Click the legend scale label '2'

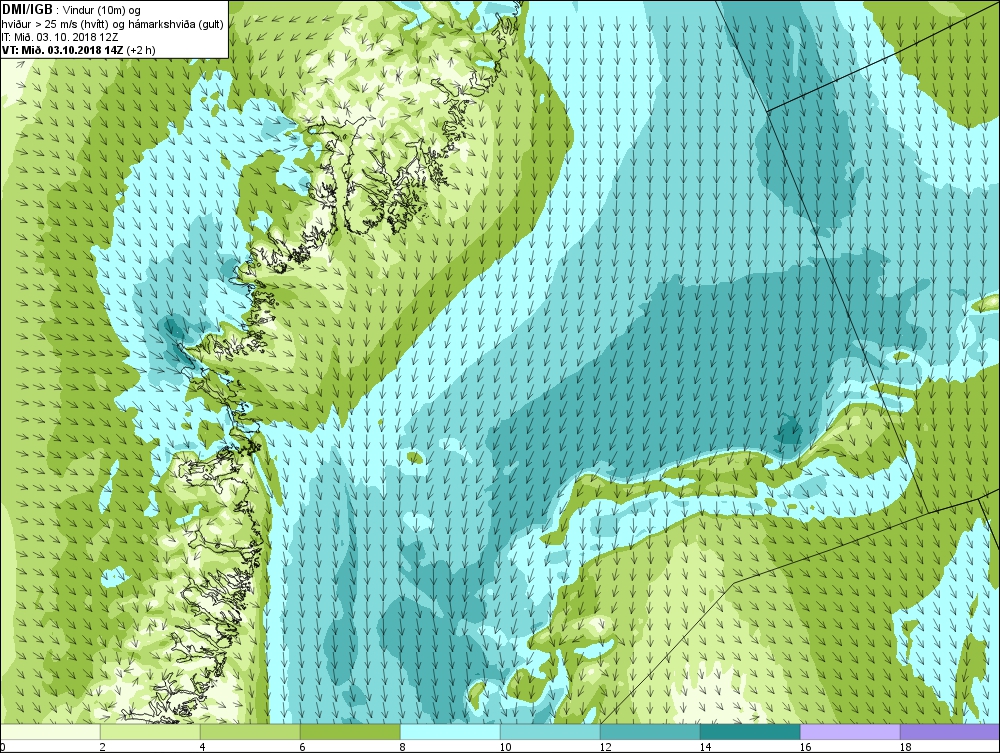pos(102,747)
